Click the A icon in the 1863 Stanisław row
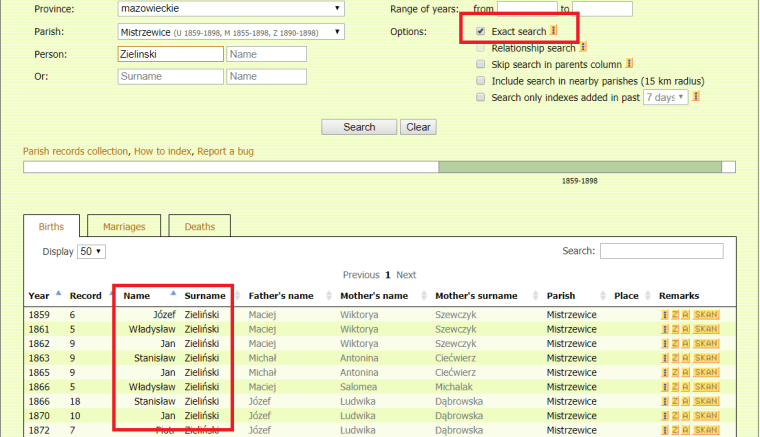 (686, 357)
